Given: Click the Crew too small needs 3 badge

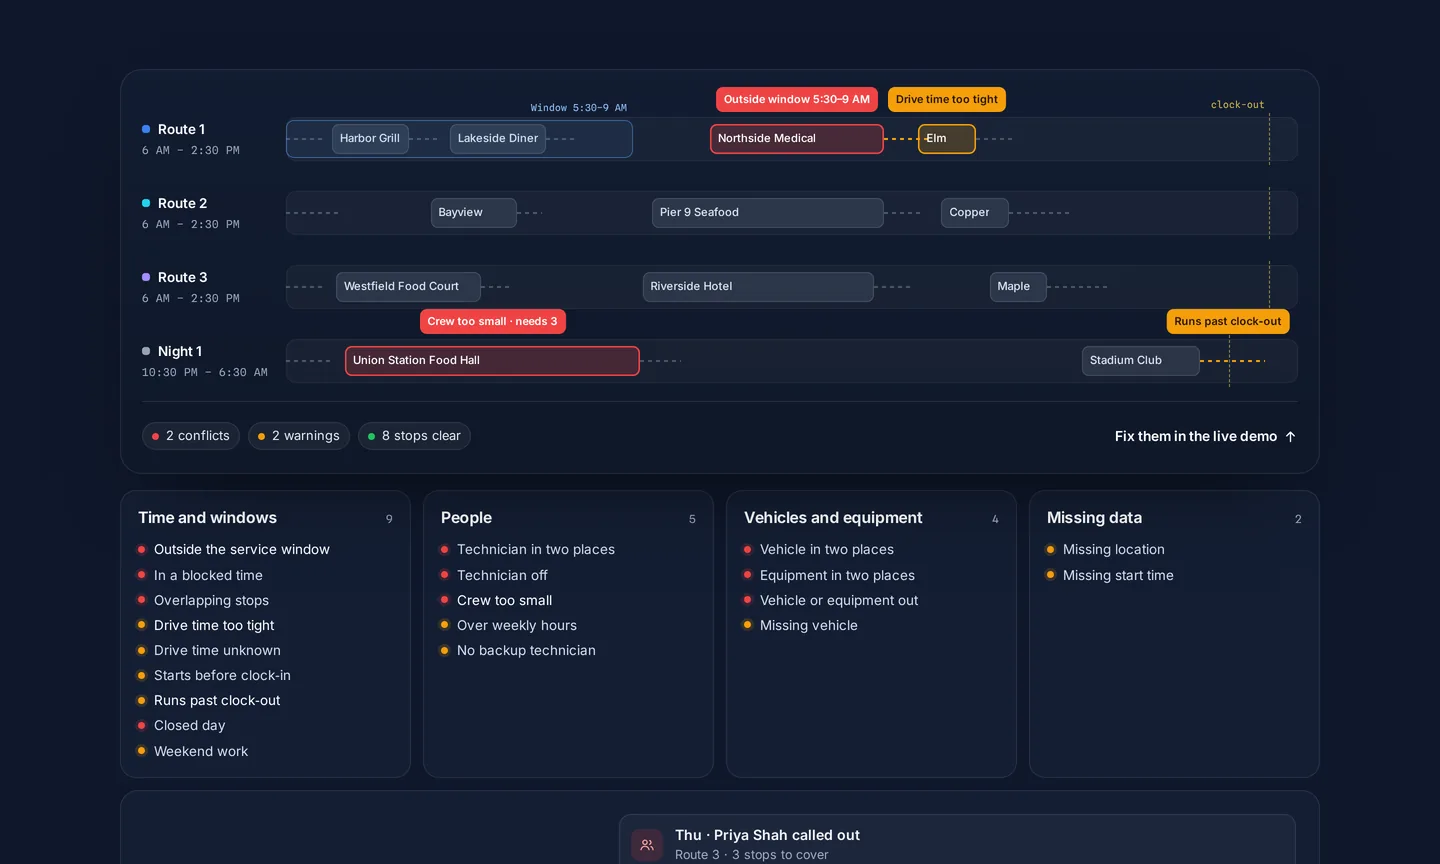Looking at the screenshot, I should click(493, 322).
